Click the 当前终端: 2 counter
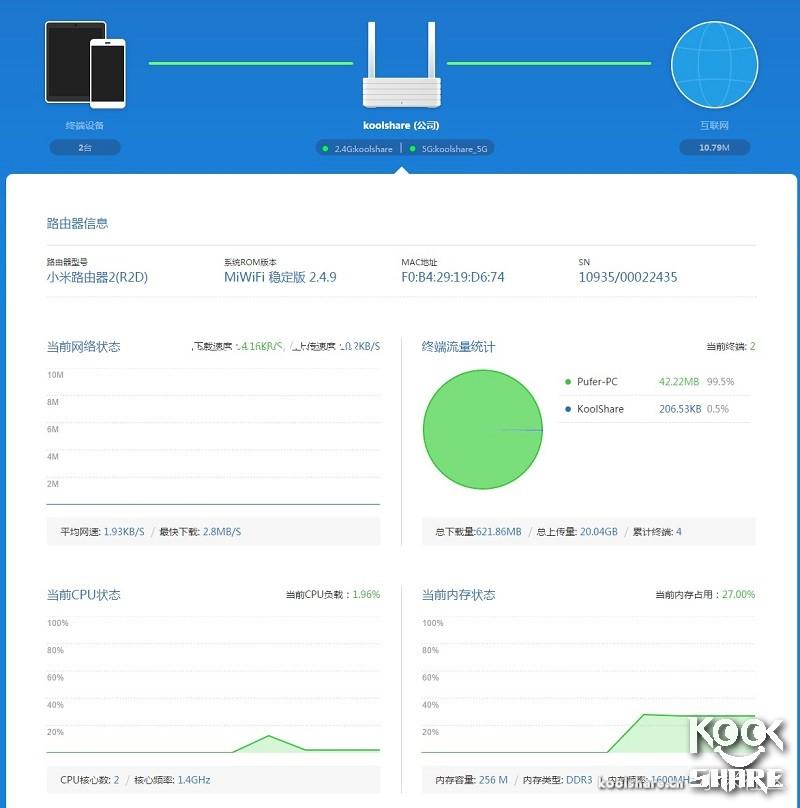800x808 pixels. point(730,346)
